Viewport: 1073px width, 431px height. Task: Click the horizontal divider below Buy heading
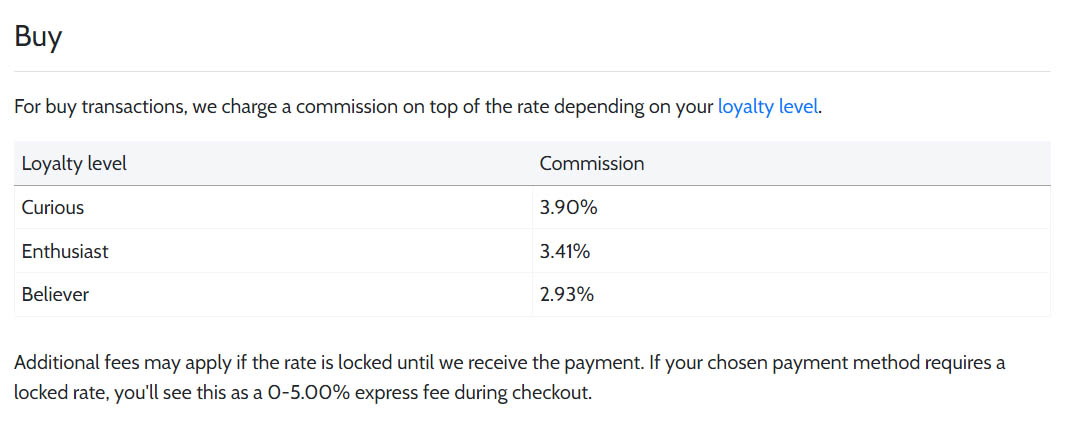[532, 71]
